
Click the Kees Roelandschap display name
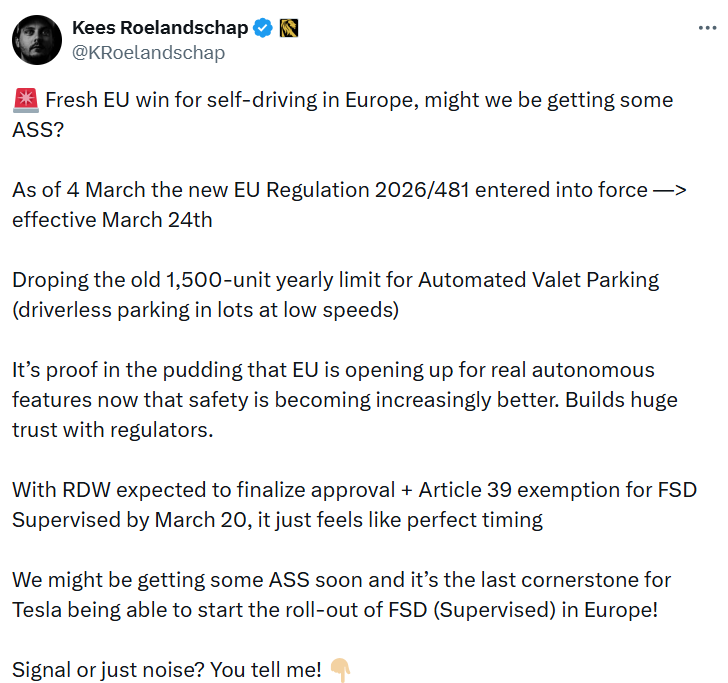(160, 28)
